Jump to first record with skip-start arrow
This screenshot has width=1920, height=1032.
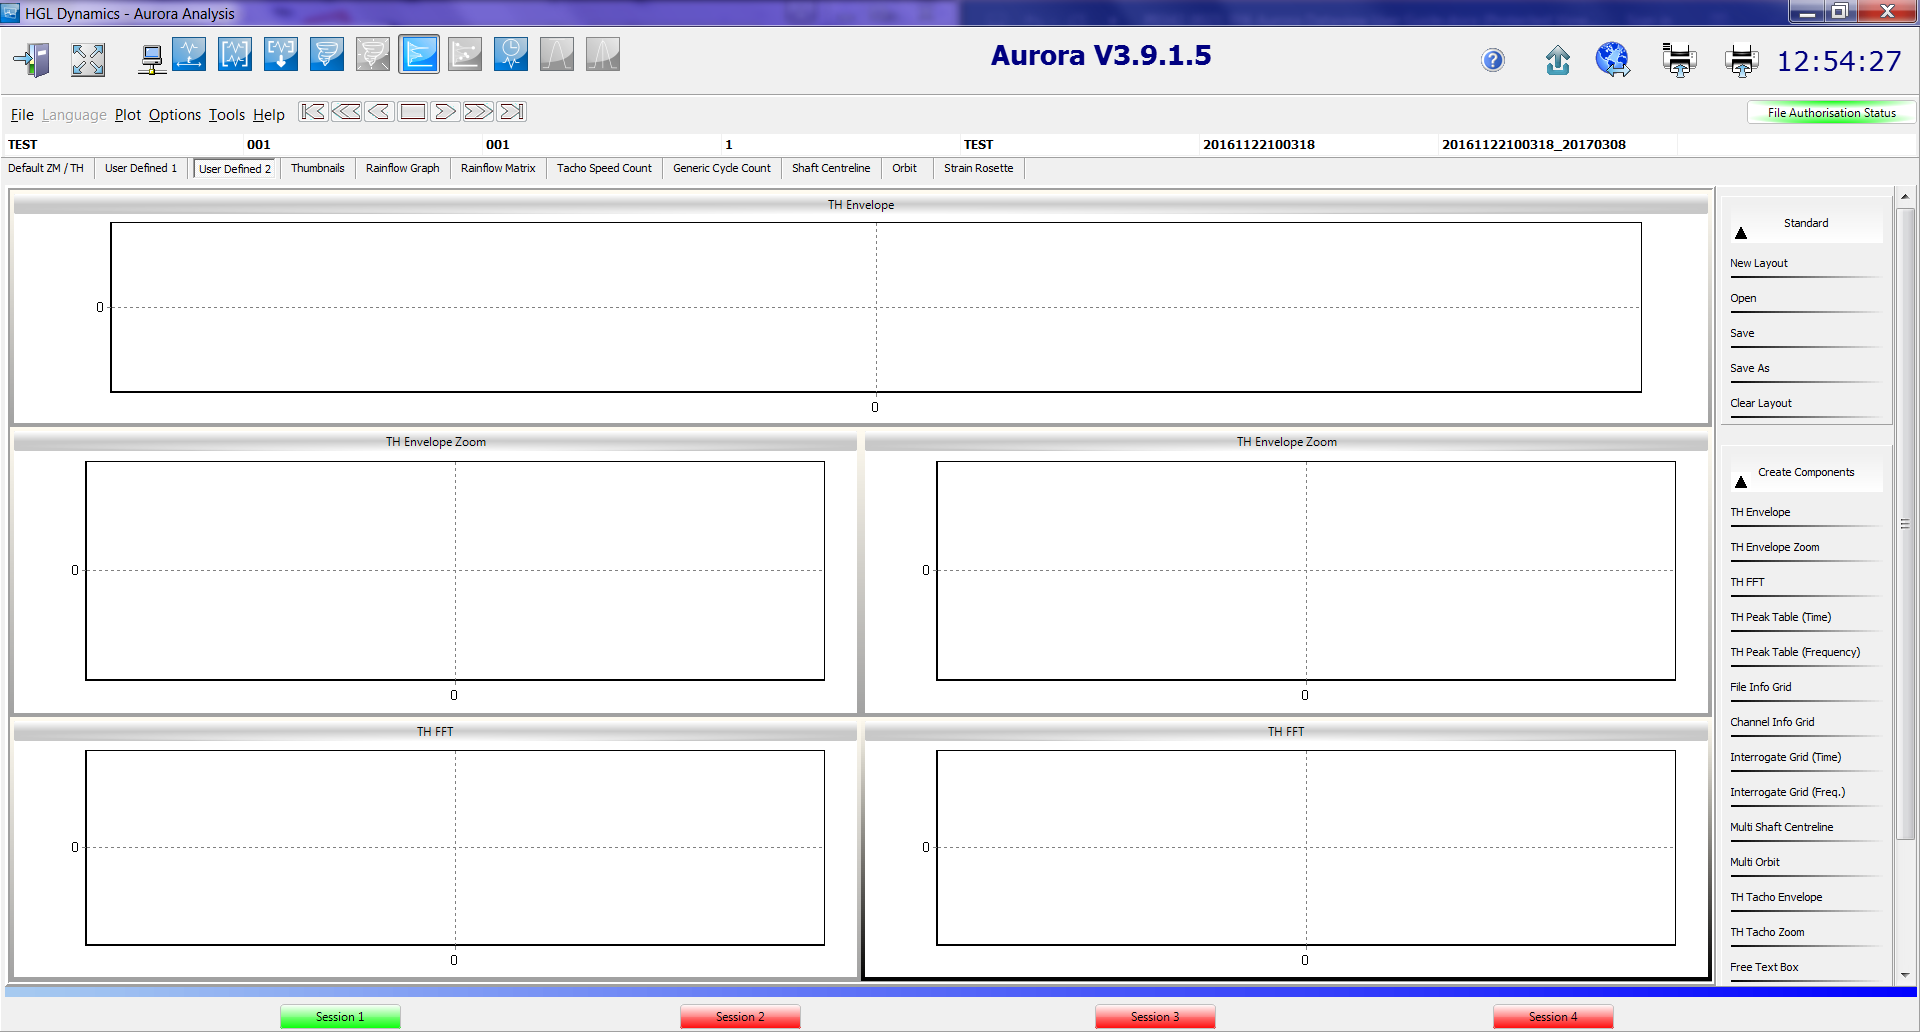point(313,112)
